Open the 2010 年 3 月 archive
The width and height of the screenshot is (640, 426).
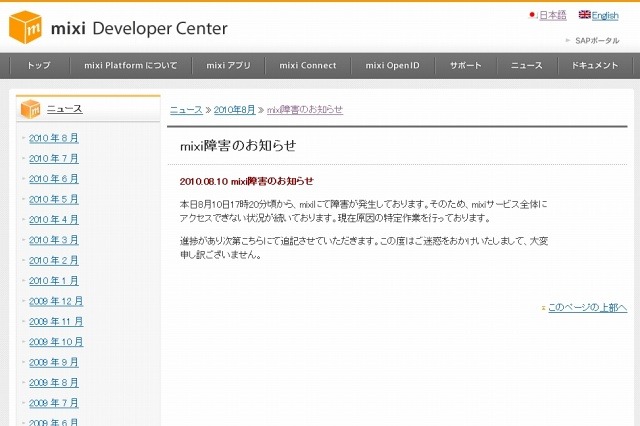[53, 240]
